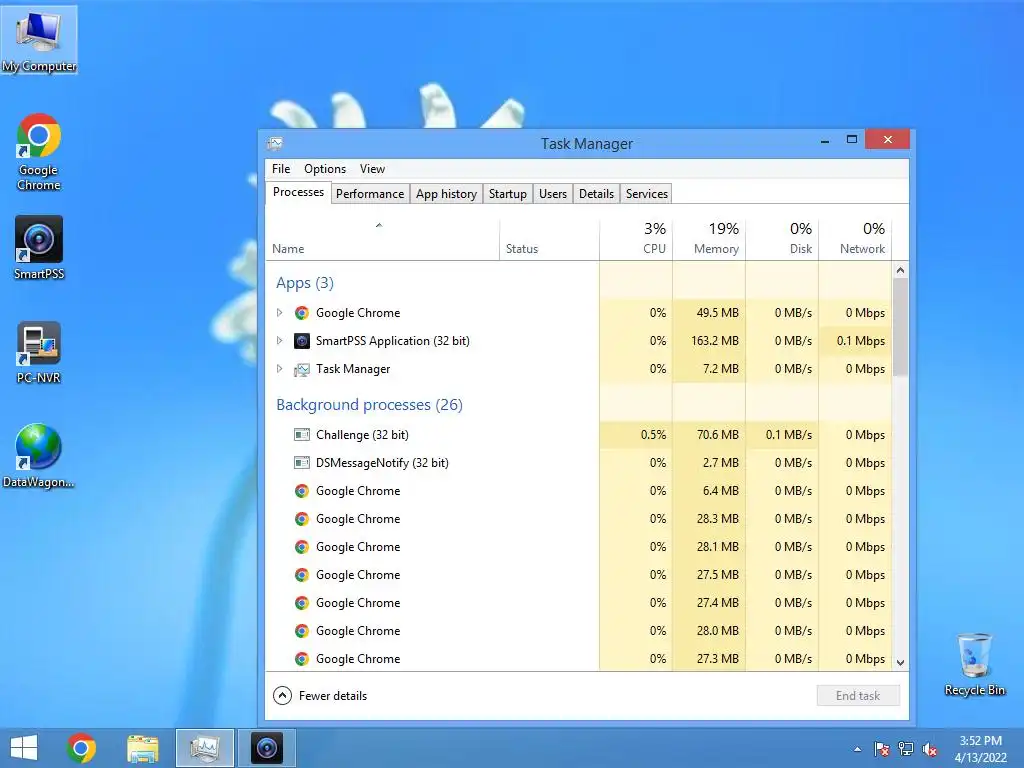Sort by Disk column header
The image size is (1024, 768).
tap(782, 239)
